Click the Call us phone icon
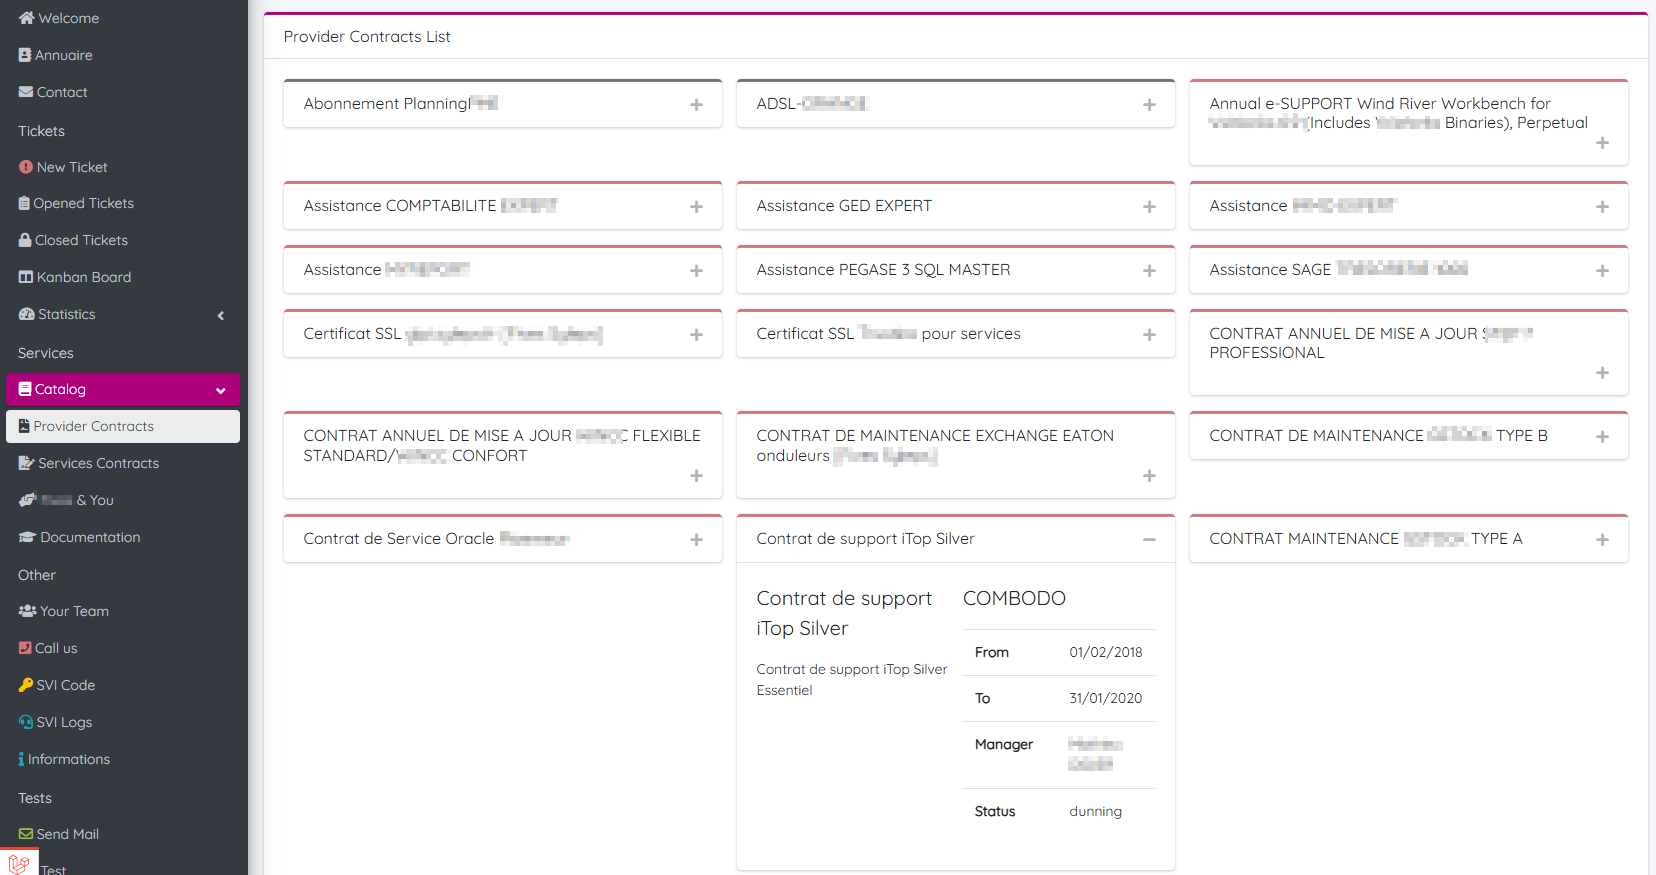This screenshot has width=1656, height=875. pos(25,648)
